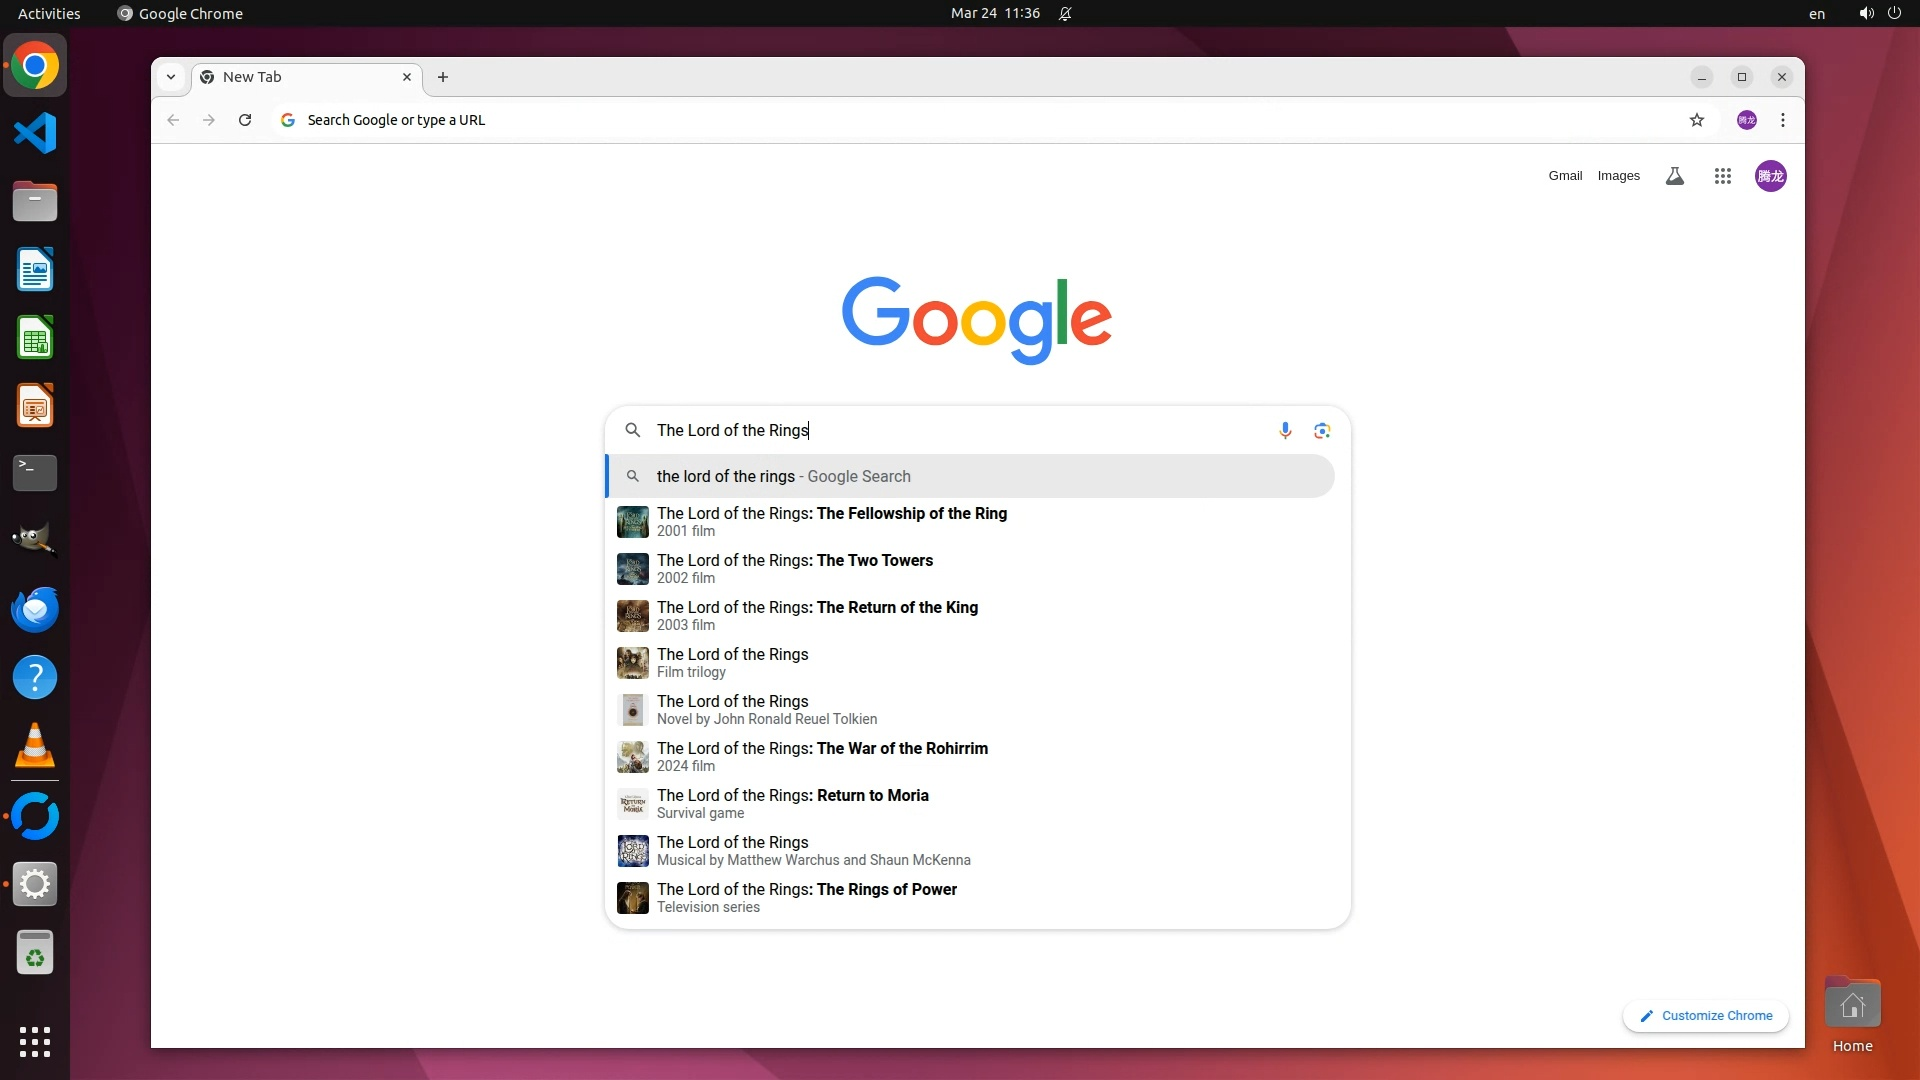Select The Two Towers suggestion
This screenshot has height=1080, width=1920.
[x=795, y=568]
